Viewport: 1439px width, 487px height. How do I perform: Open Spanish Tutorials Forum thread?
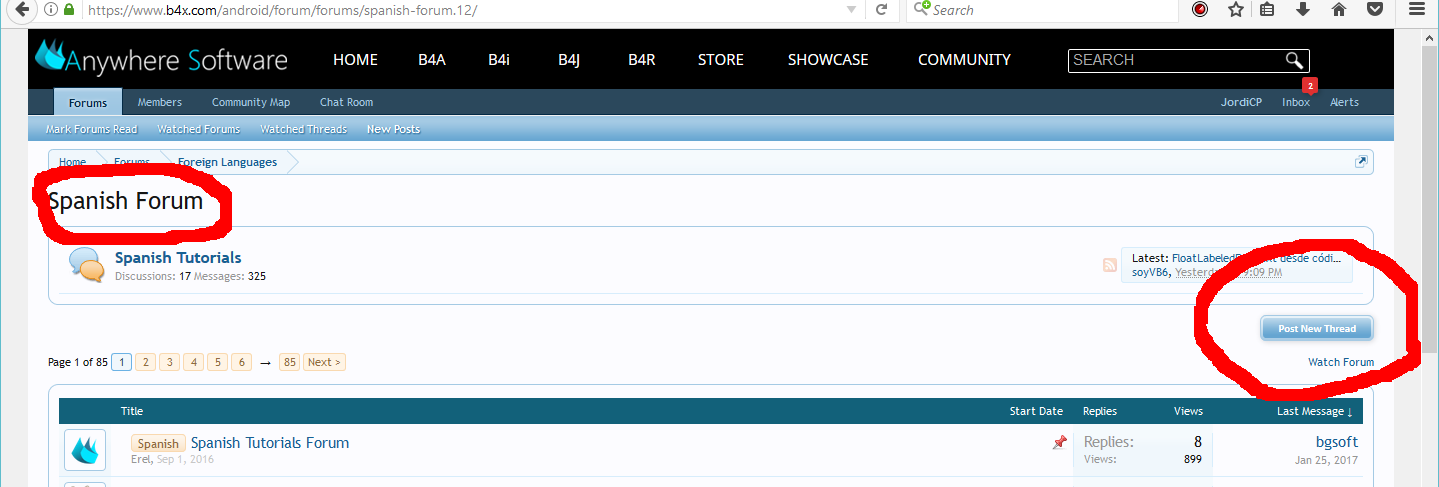[x=270, y=443]
